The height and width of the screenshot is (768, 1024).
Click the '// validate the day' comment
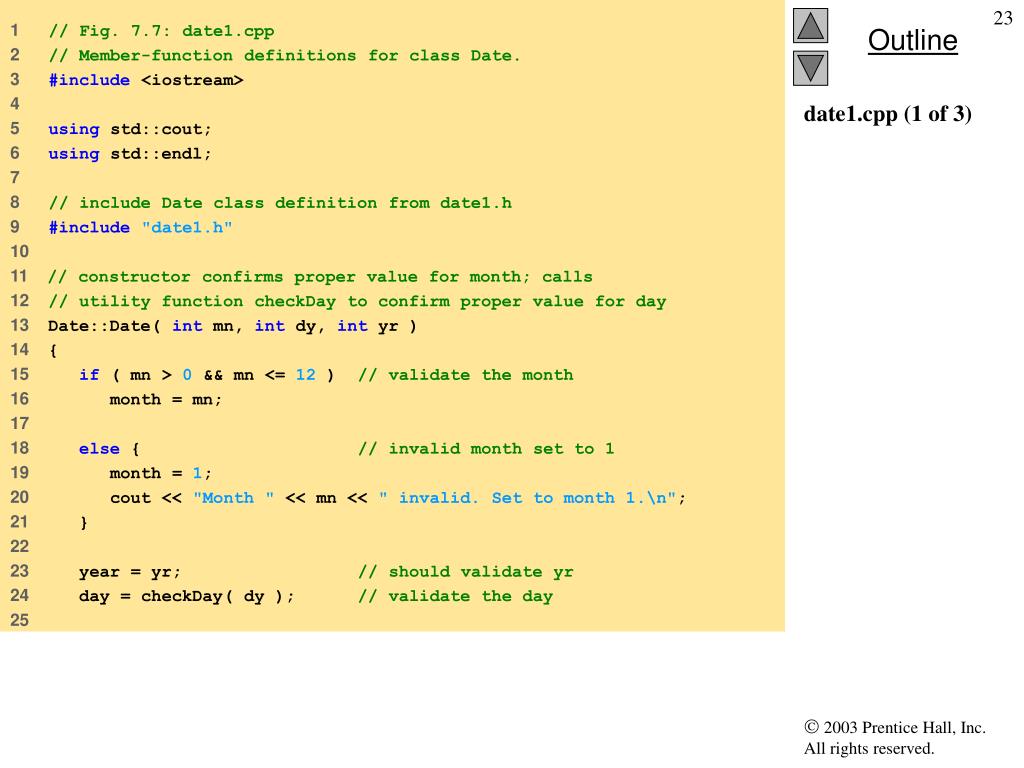pyautogui.click(x=455, y=596)
